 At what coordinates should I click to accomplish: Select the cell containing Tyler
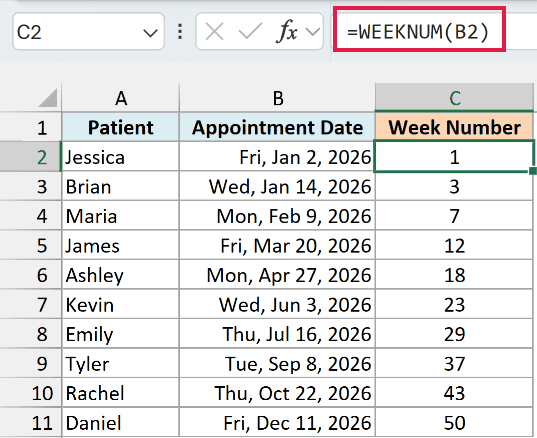(121, 363)
